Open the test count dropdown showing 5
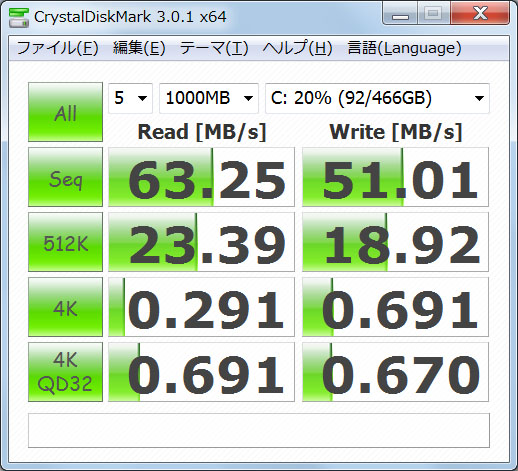Viewport: 518px width, 471px height. (x=130, y=98)
